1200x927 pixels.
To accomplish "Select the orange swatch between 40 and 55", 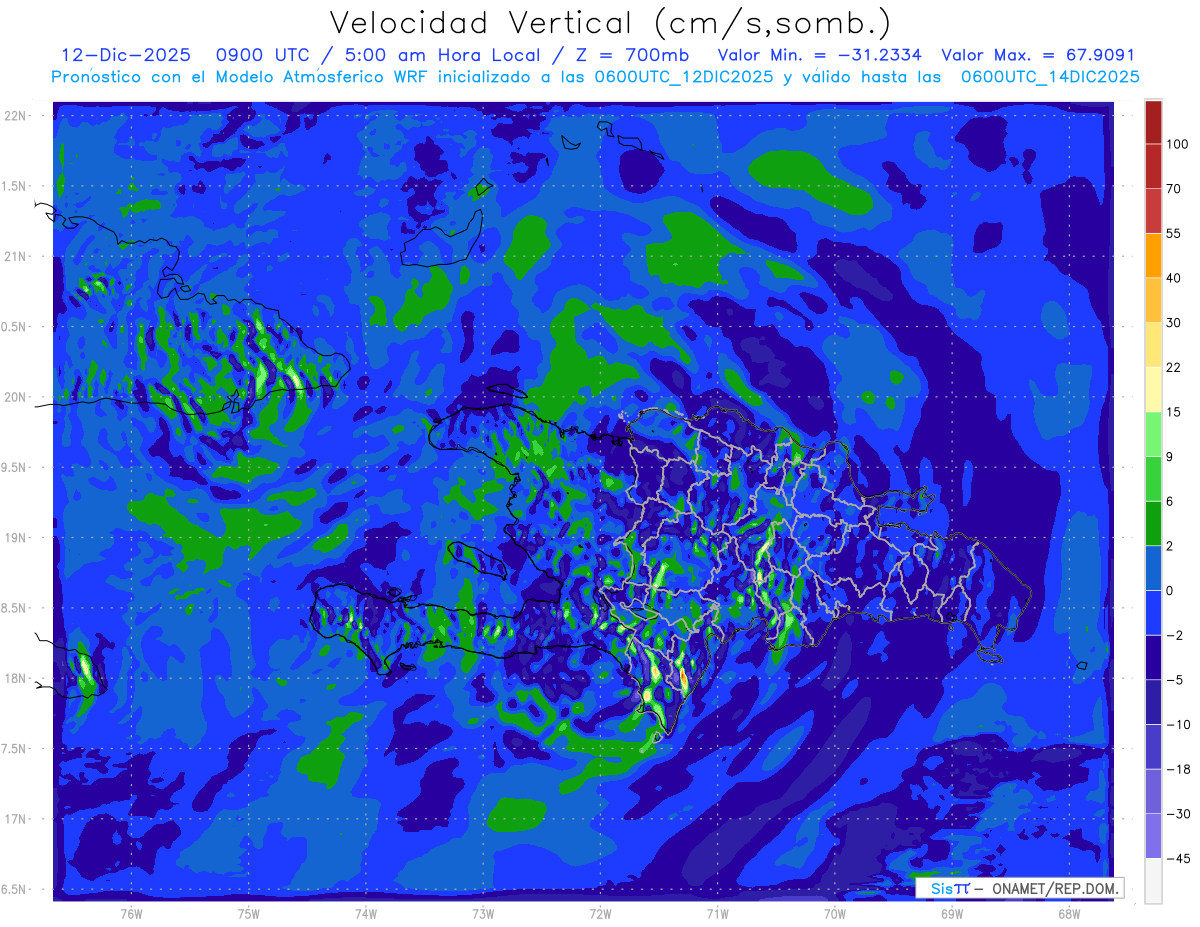I will tap(1153, 255).
